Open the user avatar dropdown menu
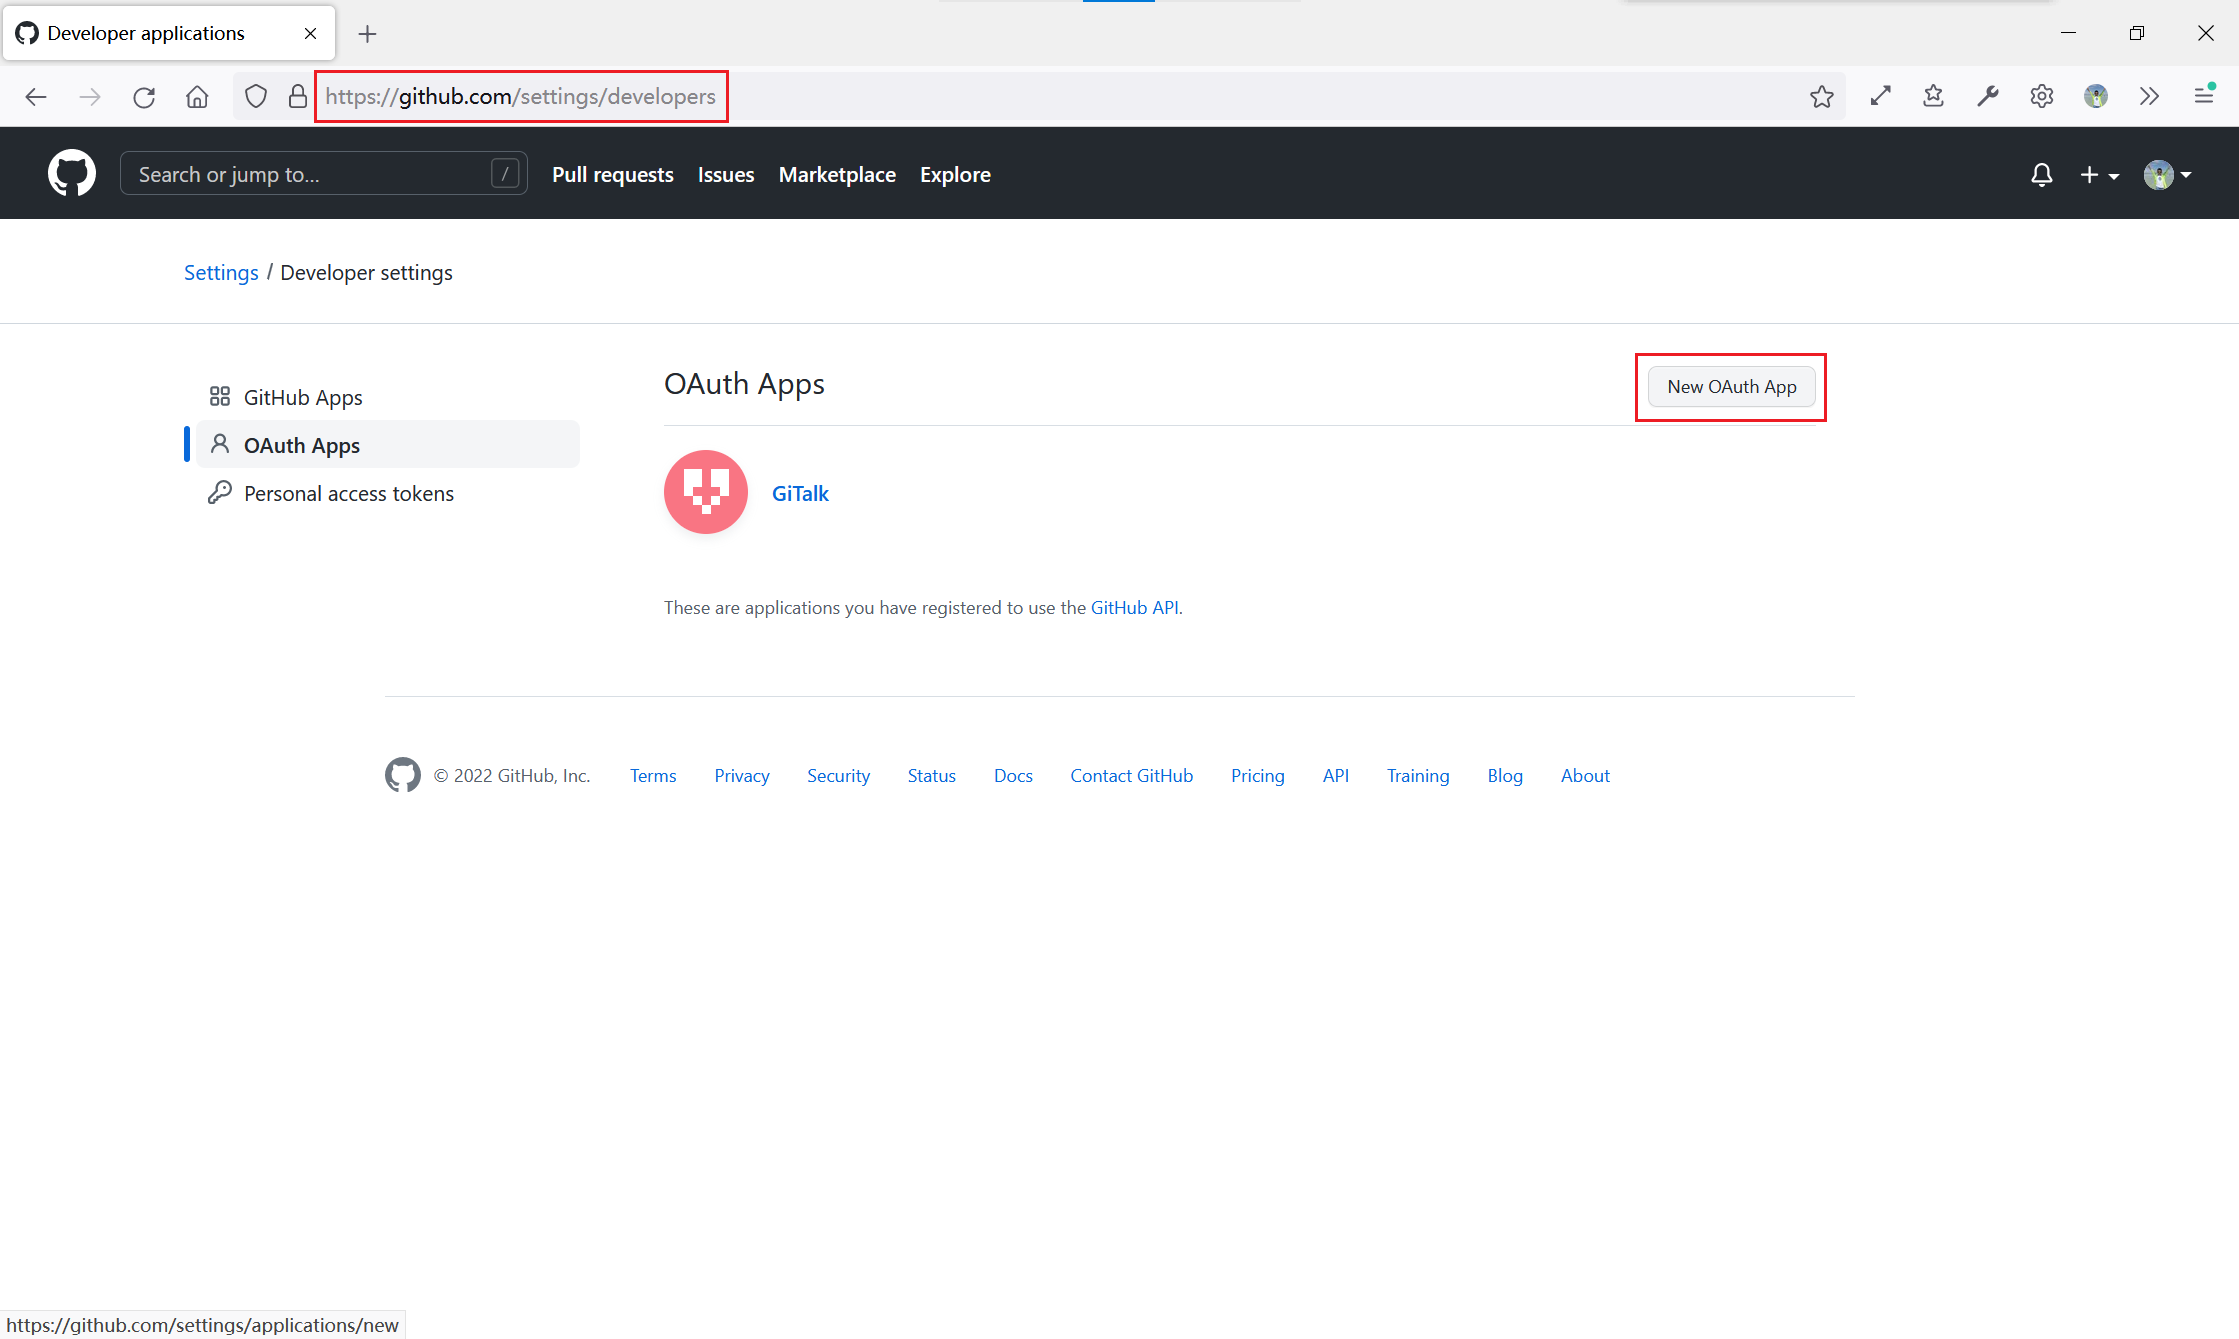This screenshot has width=2239, height=1339. pyautogui.click(x=2167, y=175)
